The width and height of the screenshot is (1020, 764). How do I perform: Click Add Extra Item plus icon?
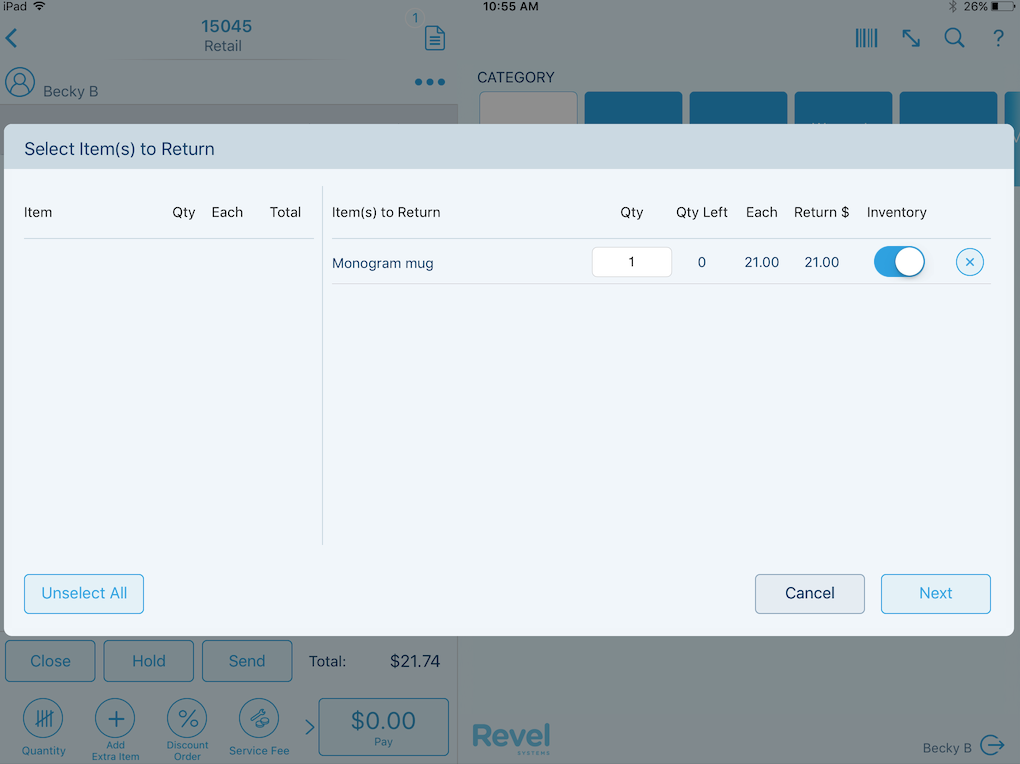tap(115, 719)
